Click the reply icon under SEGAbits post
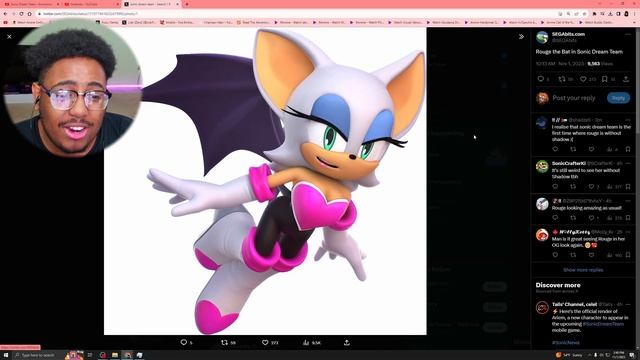640x360 pixels. point(541,79)
